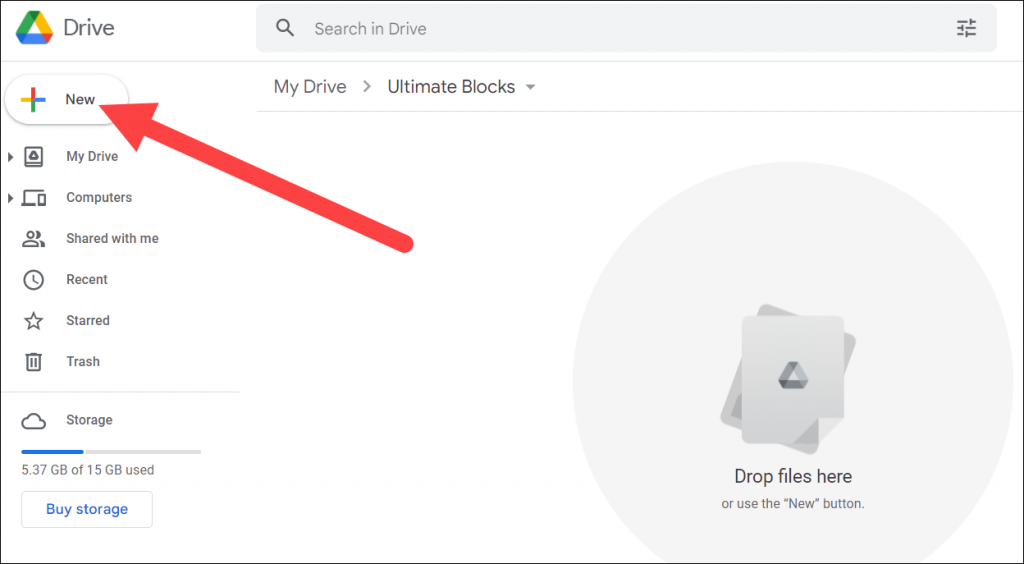Click the New button
Viewport: 1024px width, 564px height.
pyautogui.click(x=66, y=99)
